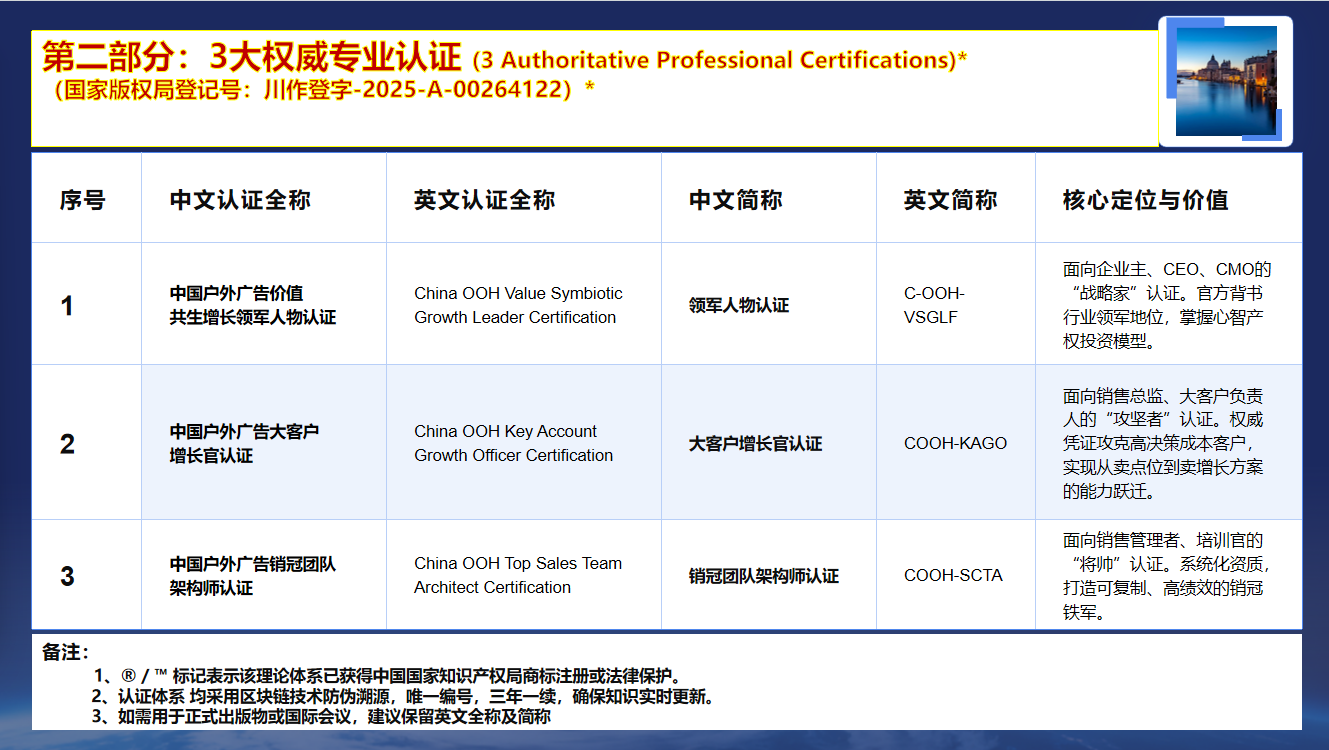The height and width of the screenshot is (750, 1329).
Task: Click the abbreviation "COOH-SCTA"
Action: click(953, 575)
